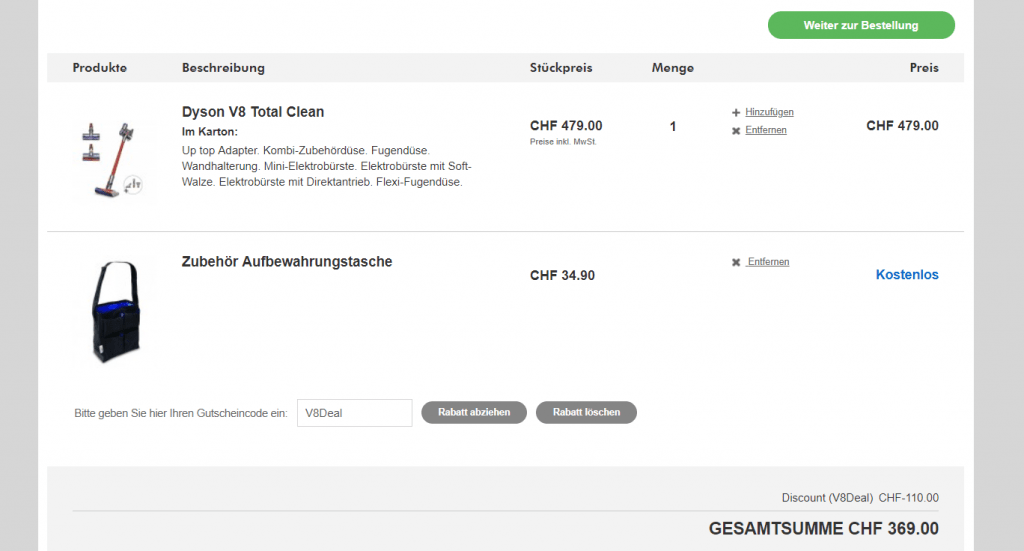Click the Zubehör Aufbewahrungstasche title

[287, 262]
